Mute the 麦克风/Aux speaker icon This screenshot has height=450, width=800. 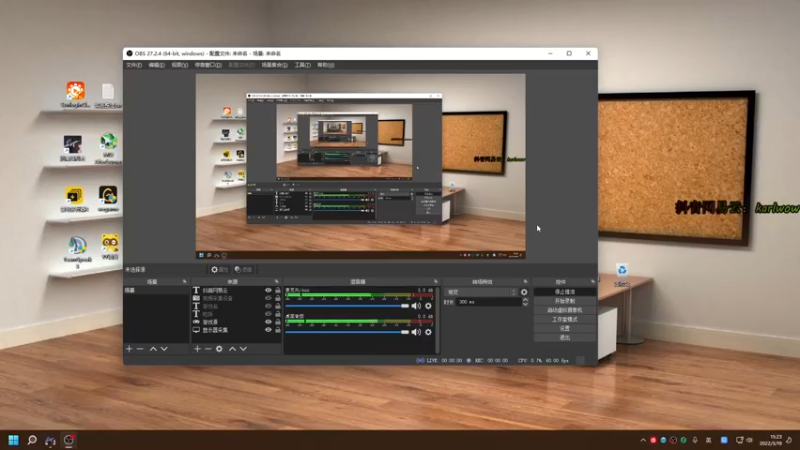point(416,306)
